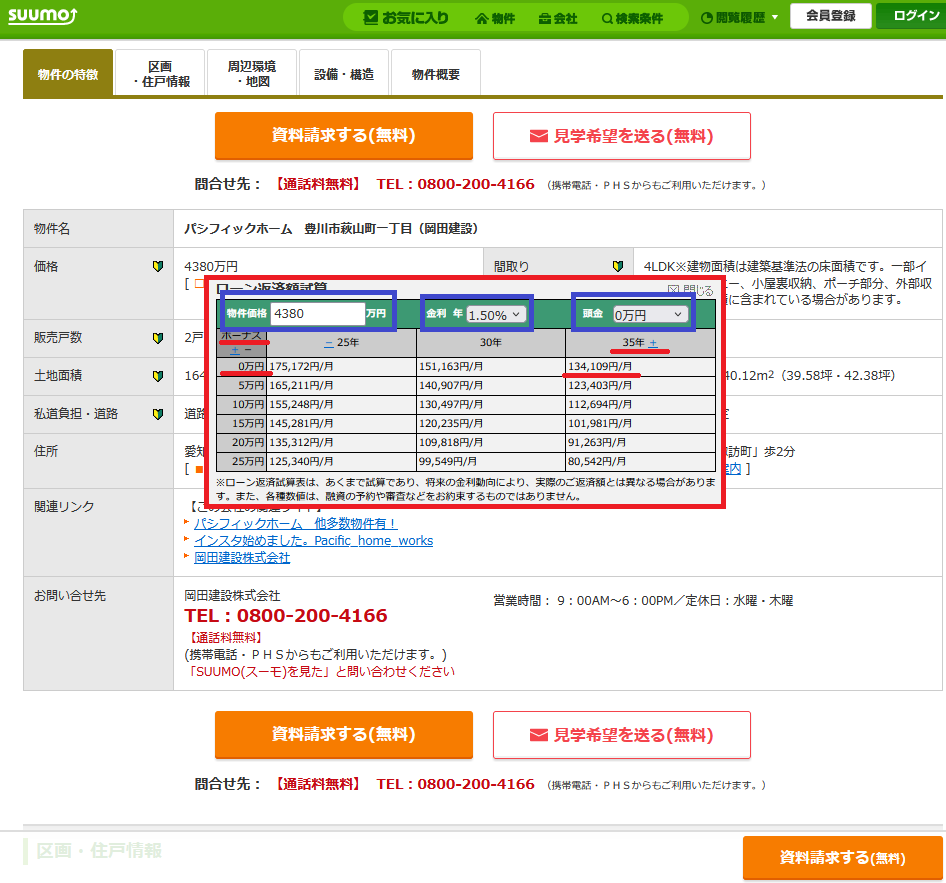Click cell 151,163円/月
946x883 pixels.
[490, 366]
